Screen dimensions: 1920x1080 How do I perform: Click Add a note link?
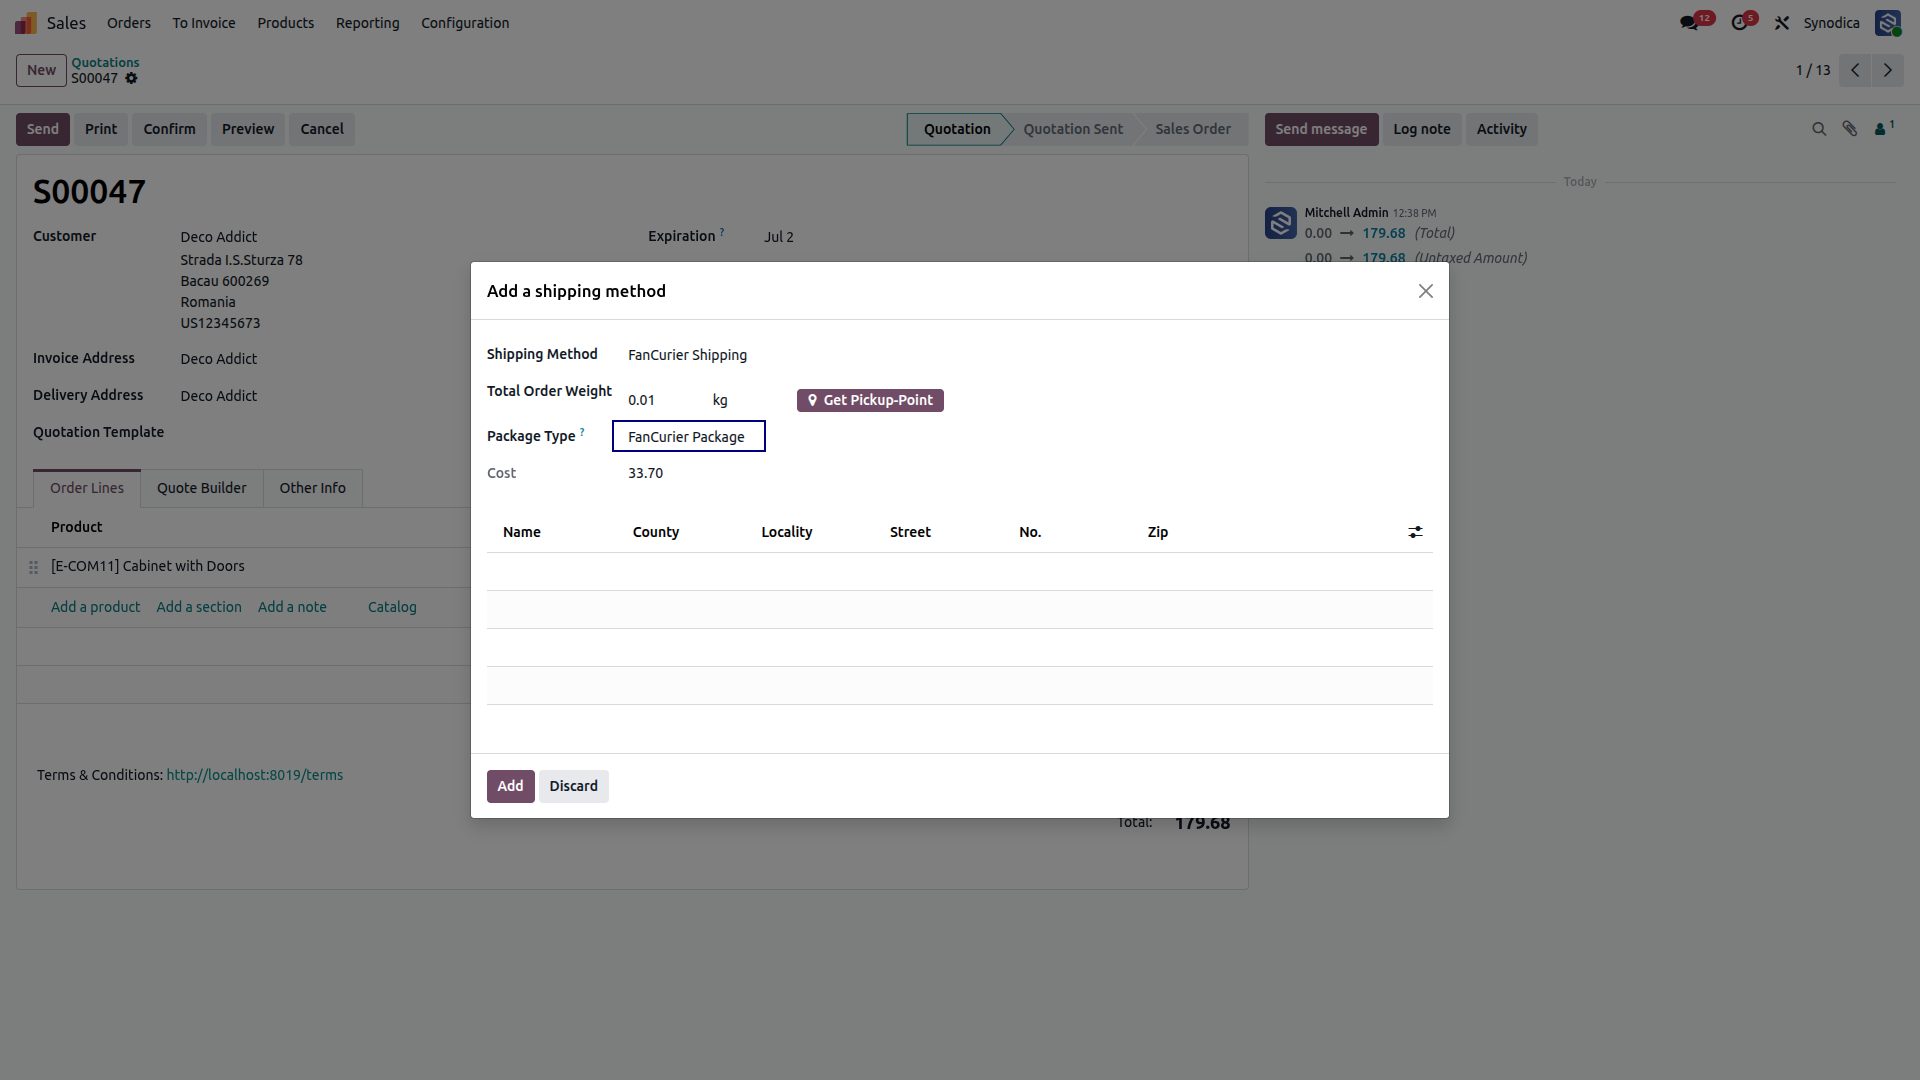[x=292, y=607]
